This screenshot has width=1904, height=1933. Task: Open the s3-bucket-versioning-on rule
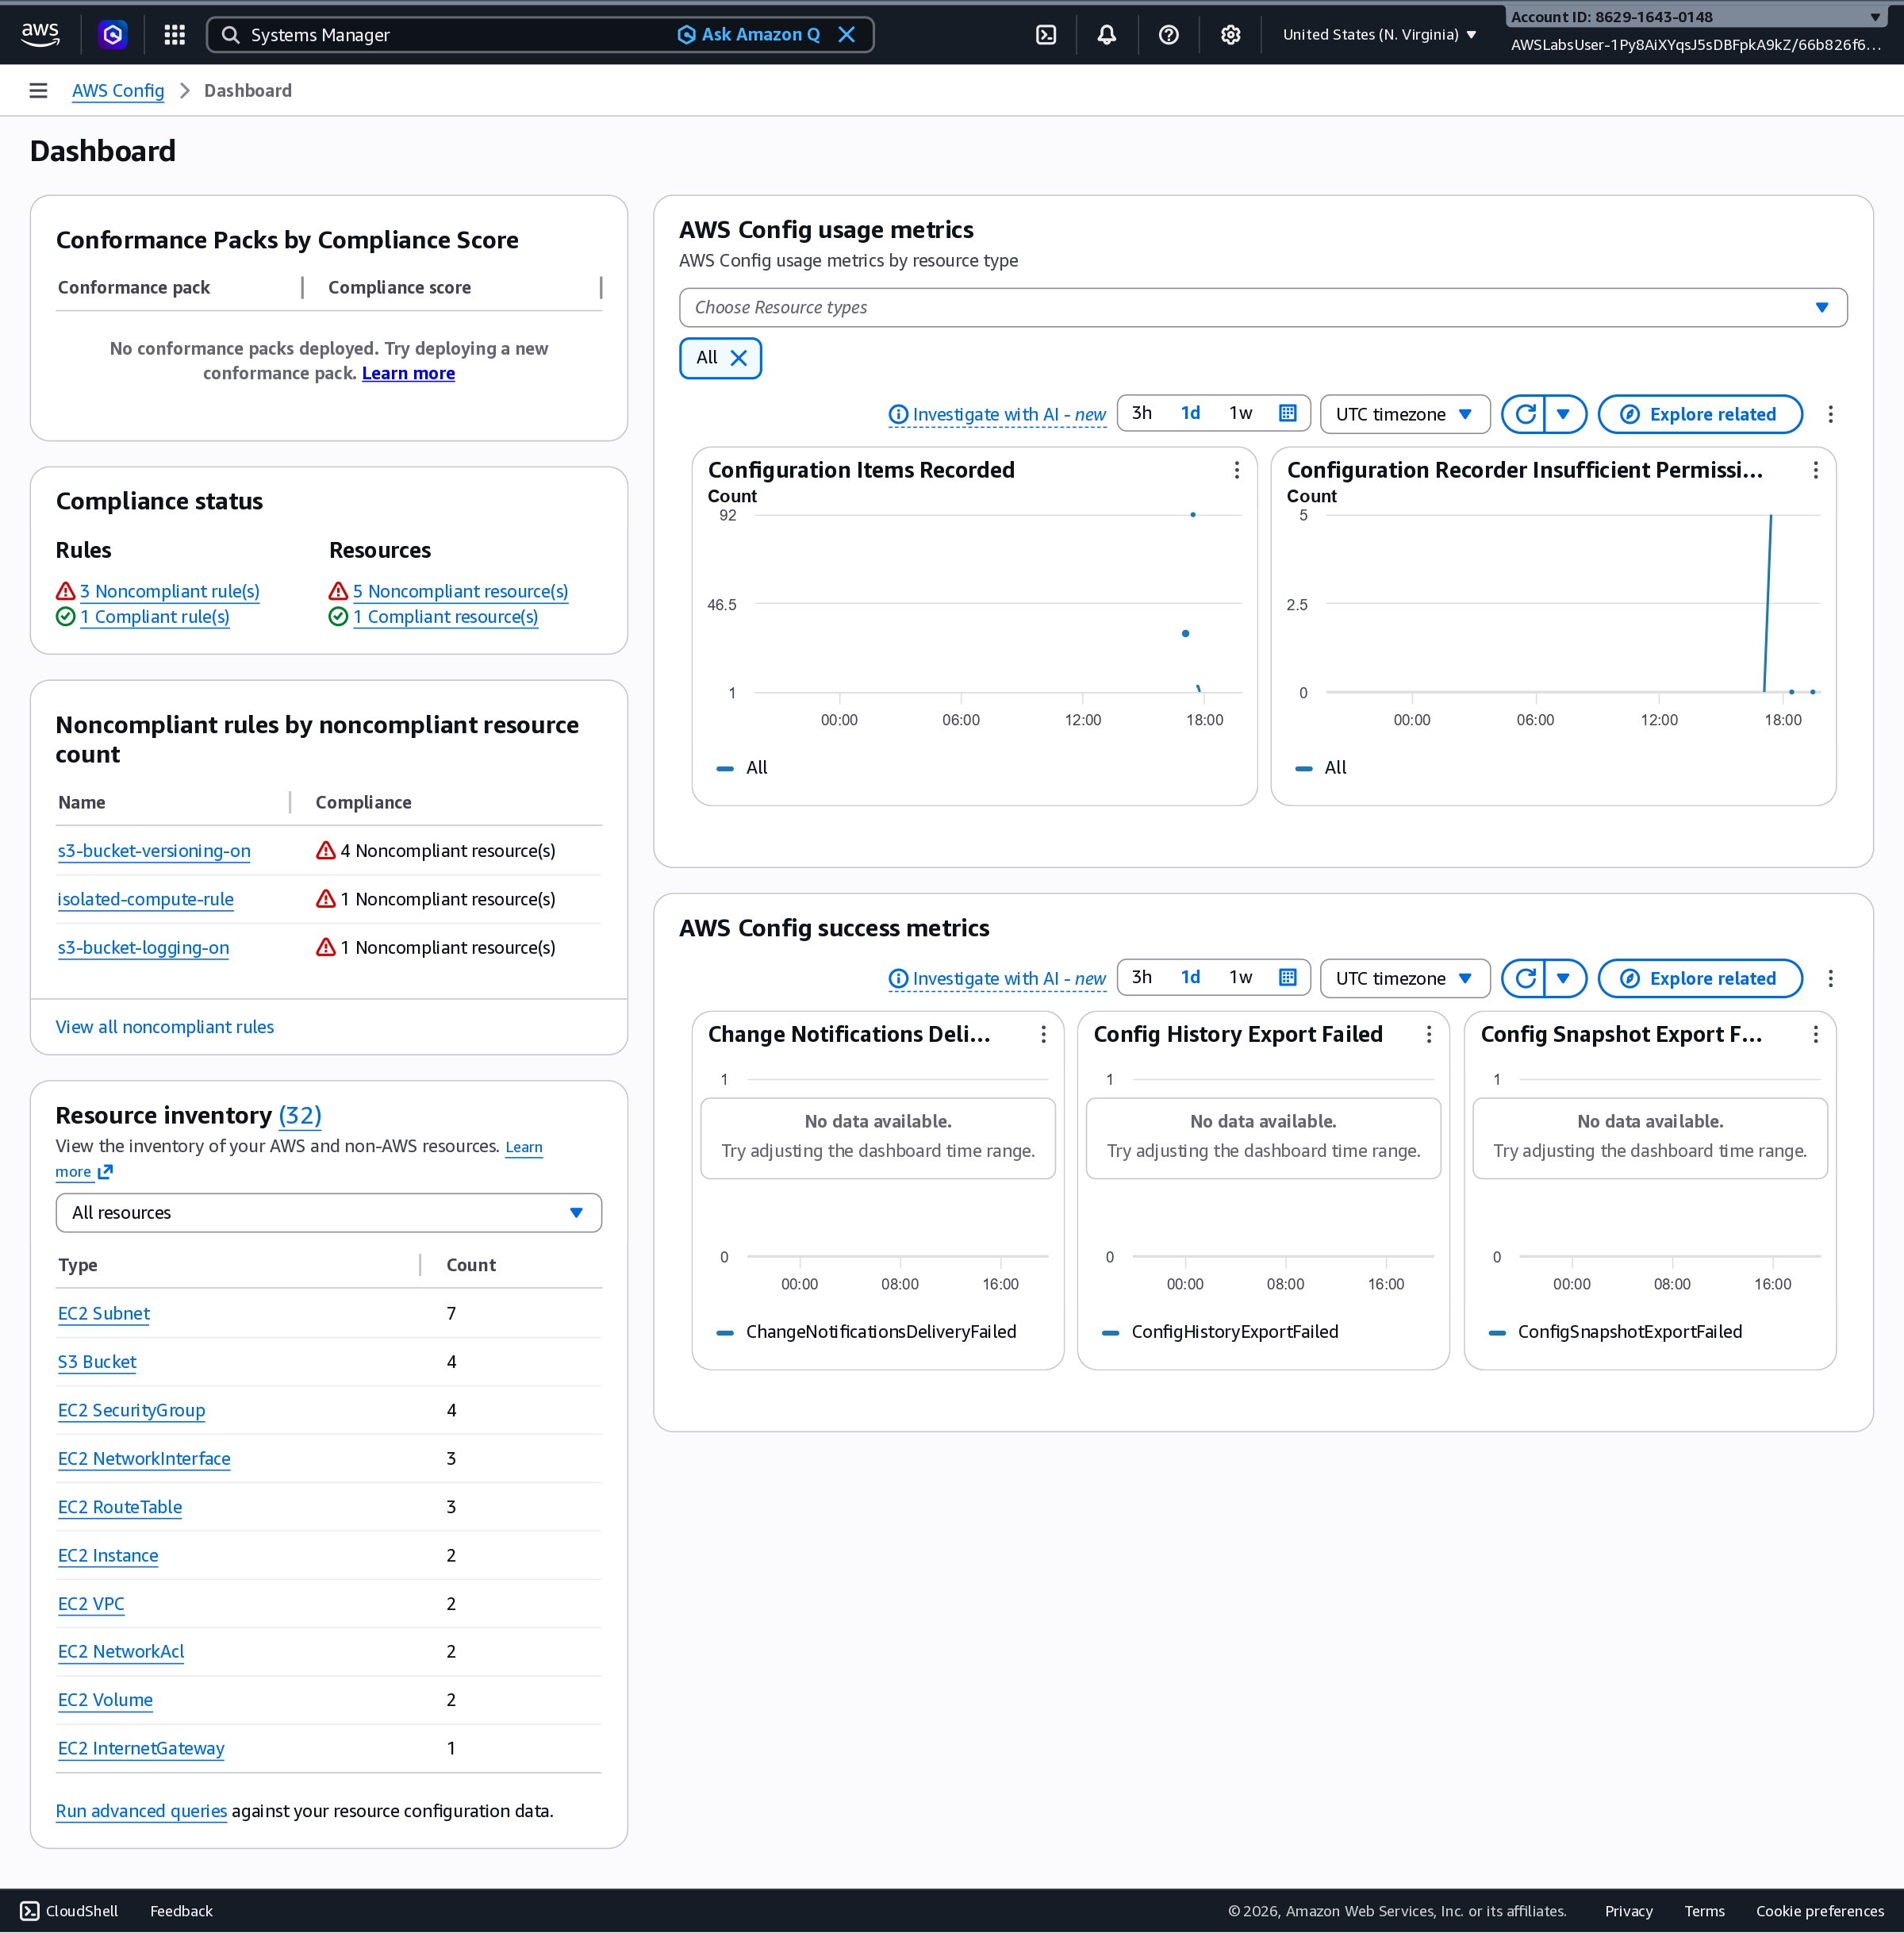coord(154,851)
